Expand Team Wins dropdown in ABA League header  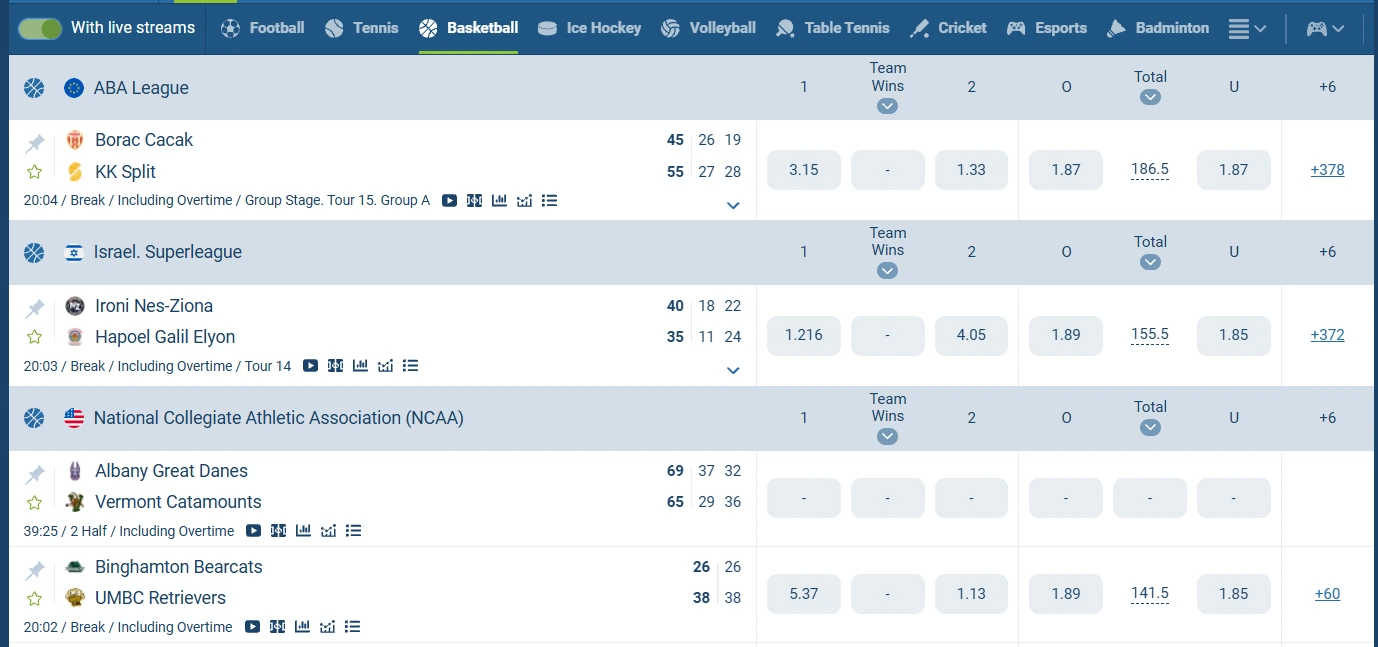point(887,105)
